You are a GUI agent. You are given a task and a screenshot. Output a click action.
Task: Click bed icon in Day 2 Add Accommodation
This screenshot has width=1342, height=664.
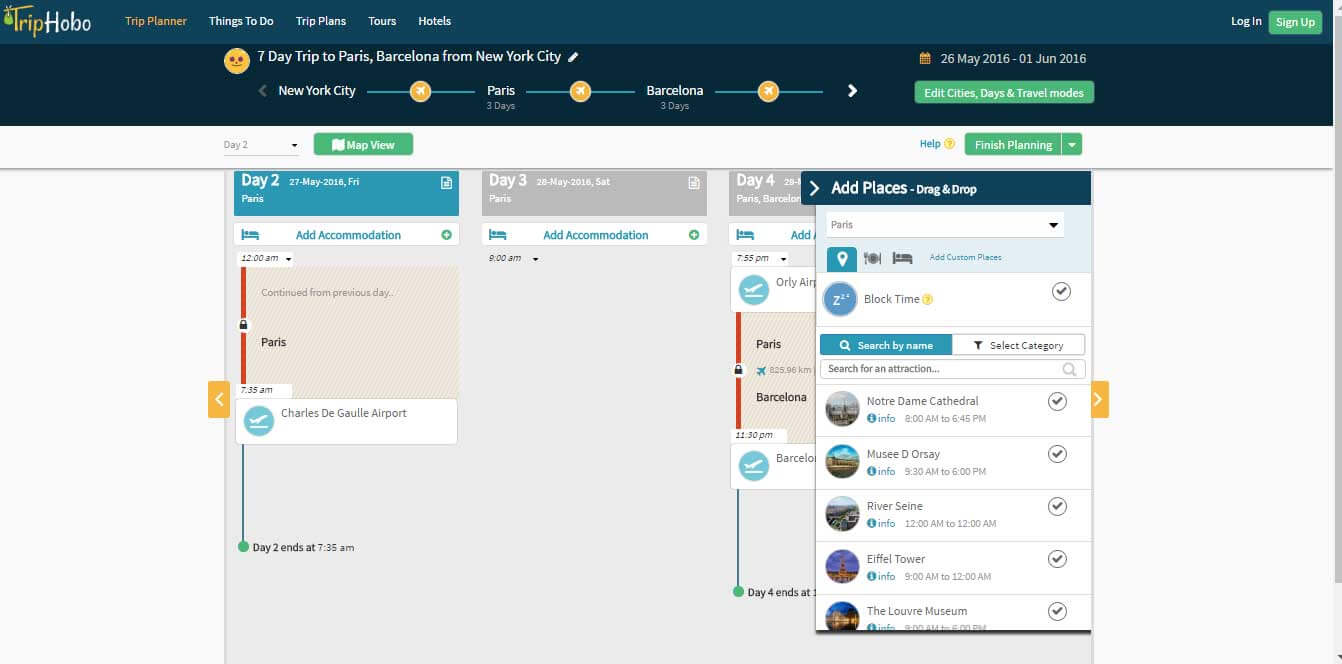coord(250,235)
